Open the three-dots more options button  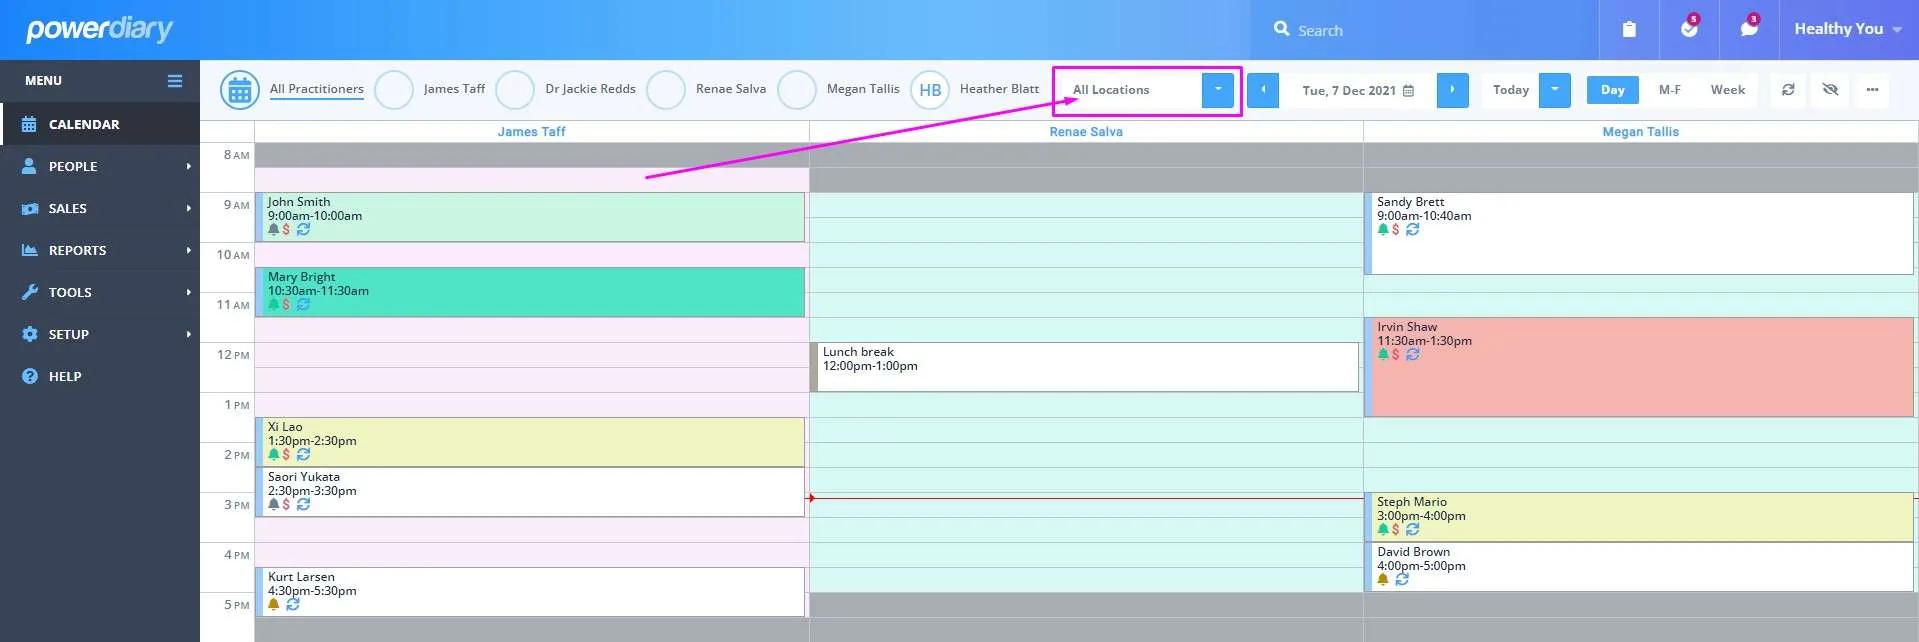point(1872,90)
